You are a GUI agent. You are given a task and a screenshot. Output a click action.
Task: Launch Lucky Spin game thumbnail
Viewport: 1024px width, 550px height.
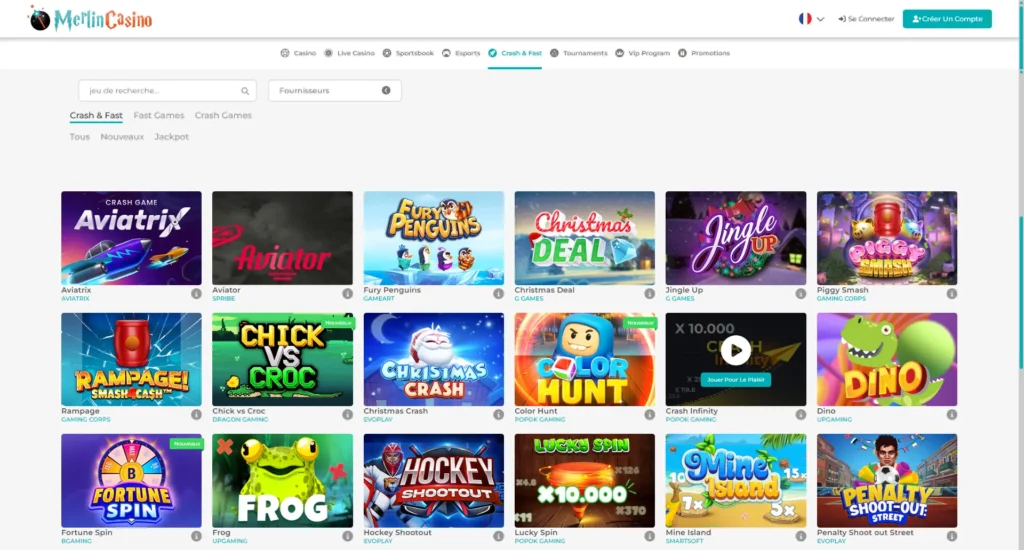pos(584,481)
